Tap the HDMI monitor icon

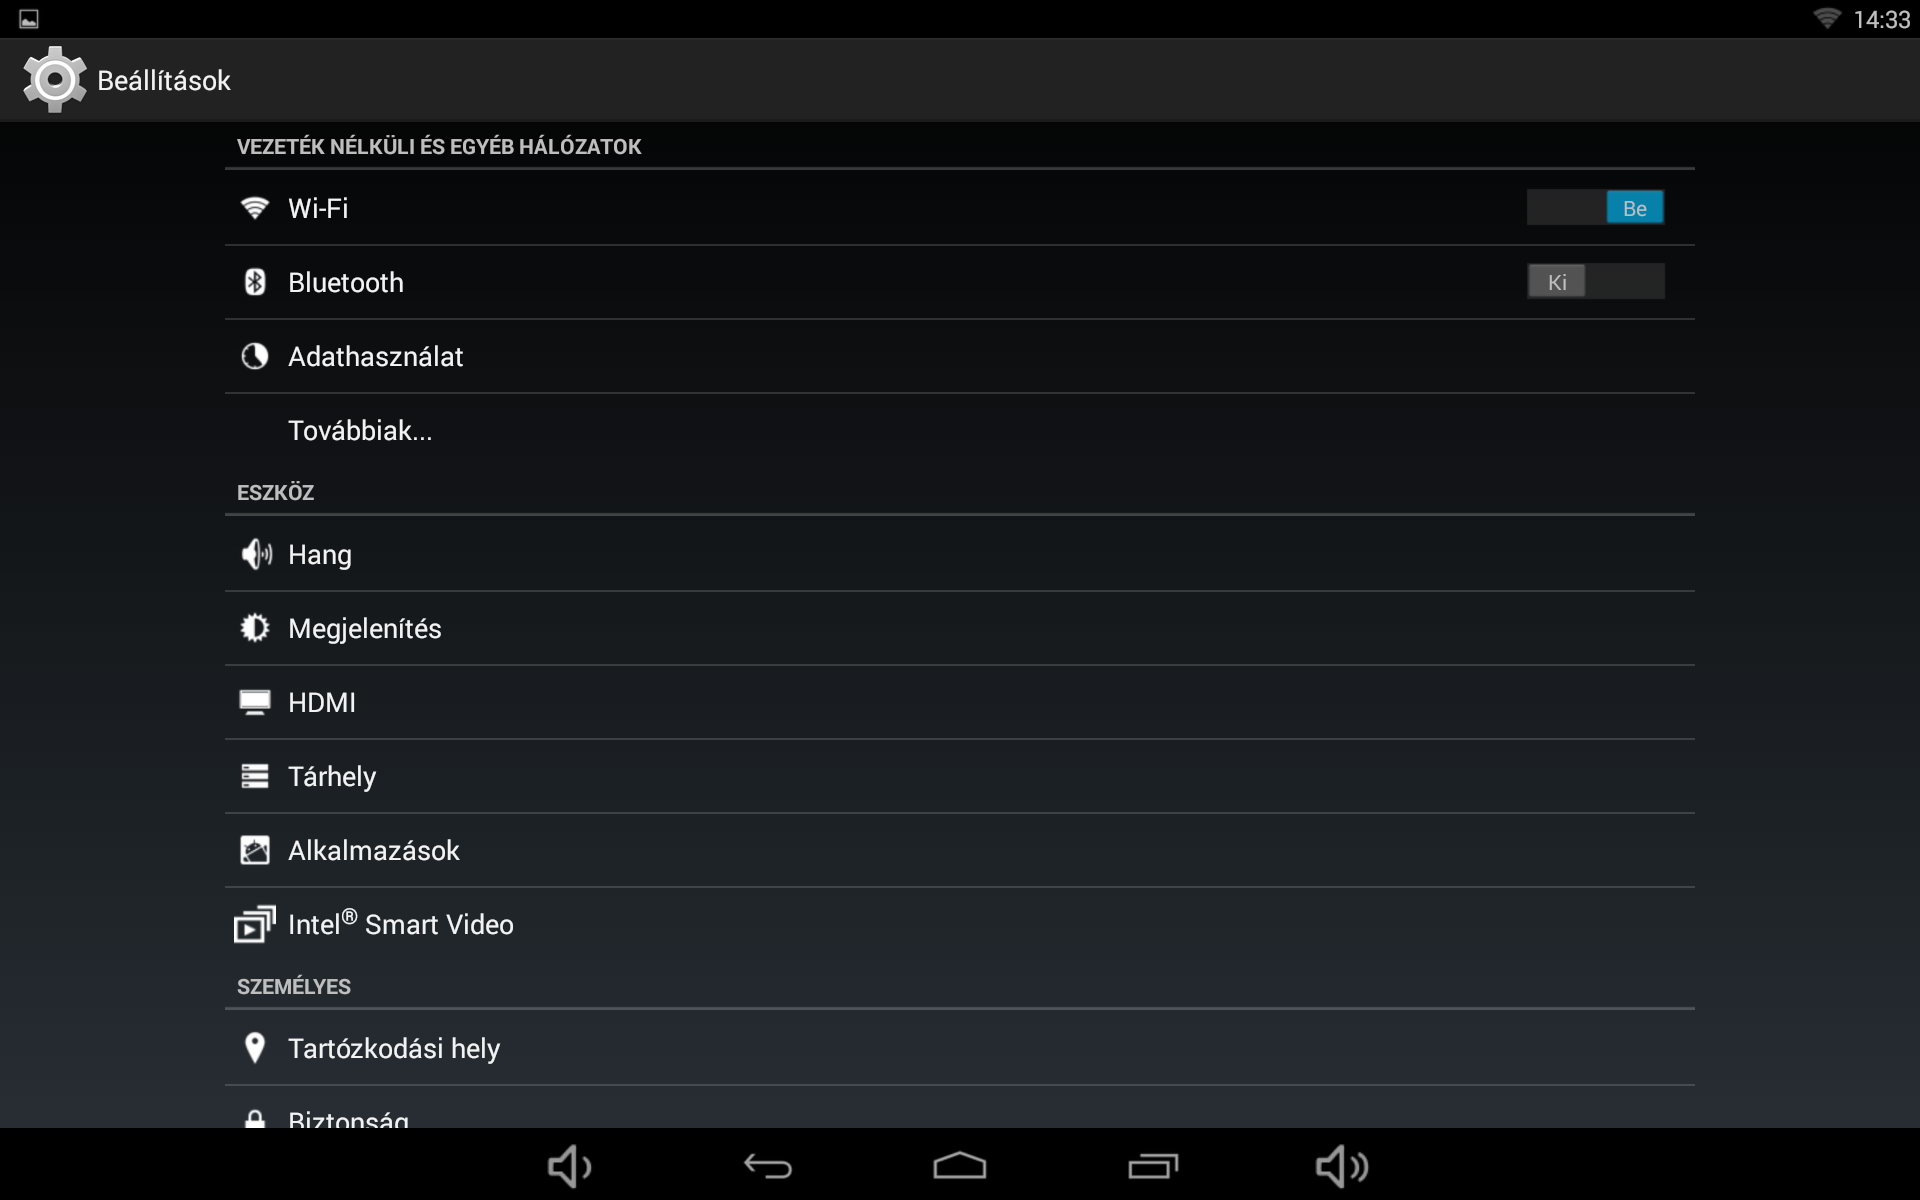(x=255, y=702)
